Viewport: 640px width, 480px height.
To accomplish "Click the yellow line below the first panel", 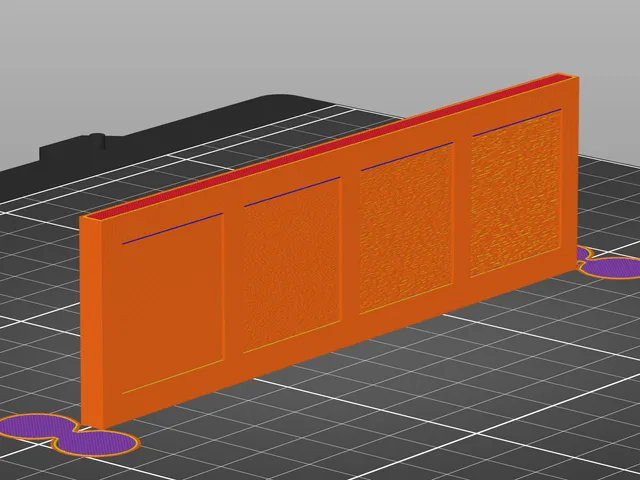I will click(172, 377).
